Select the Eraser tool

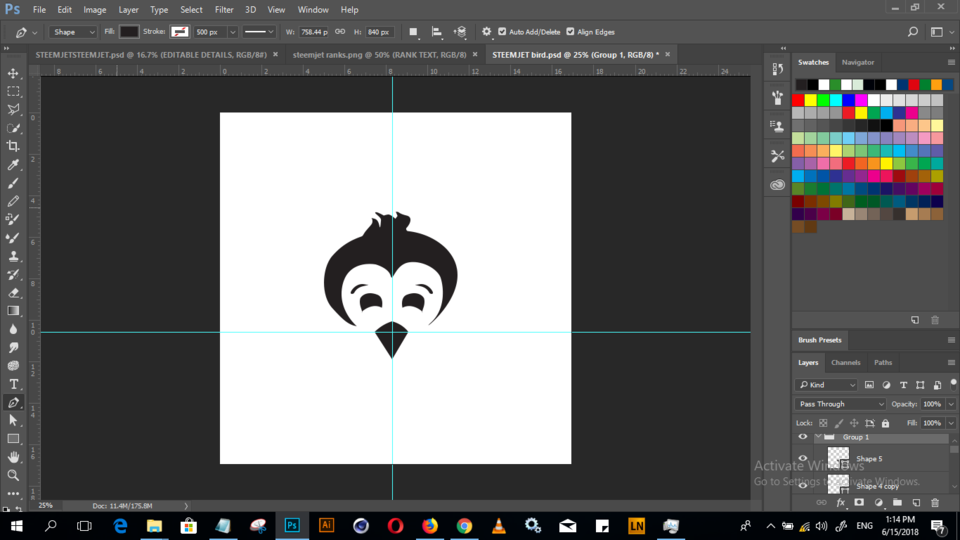click(13, 293)
